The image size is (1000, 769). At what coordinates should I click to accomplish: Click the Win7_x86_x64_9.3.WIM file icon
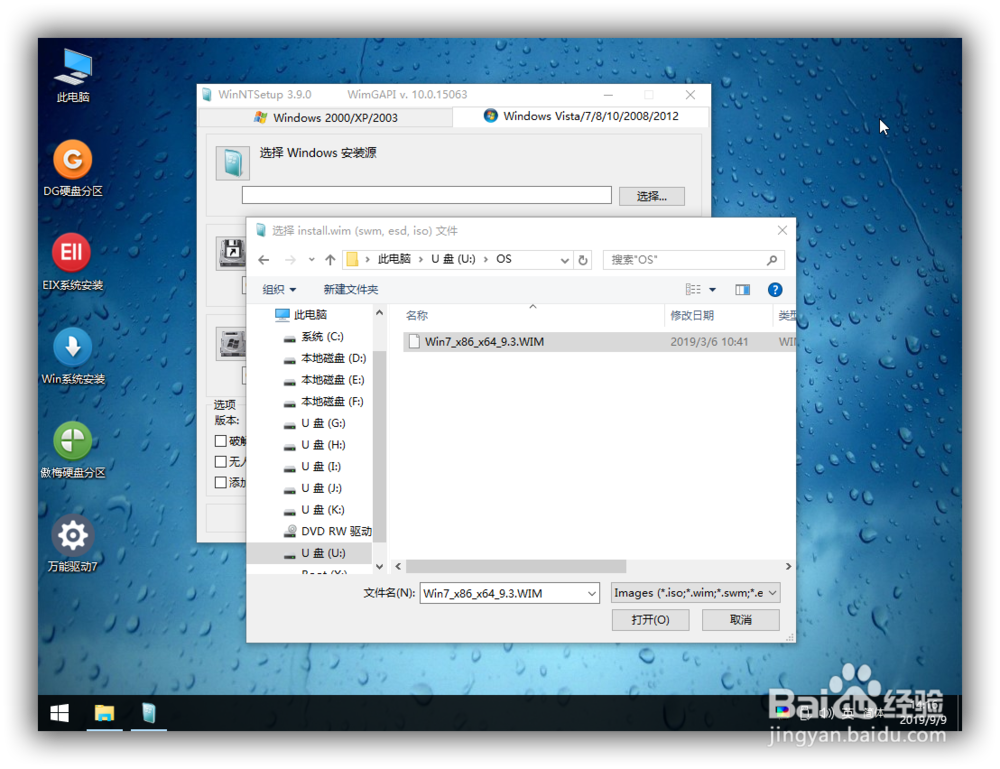click(414, 342)
